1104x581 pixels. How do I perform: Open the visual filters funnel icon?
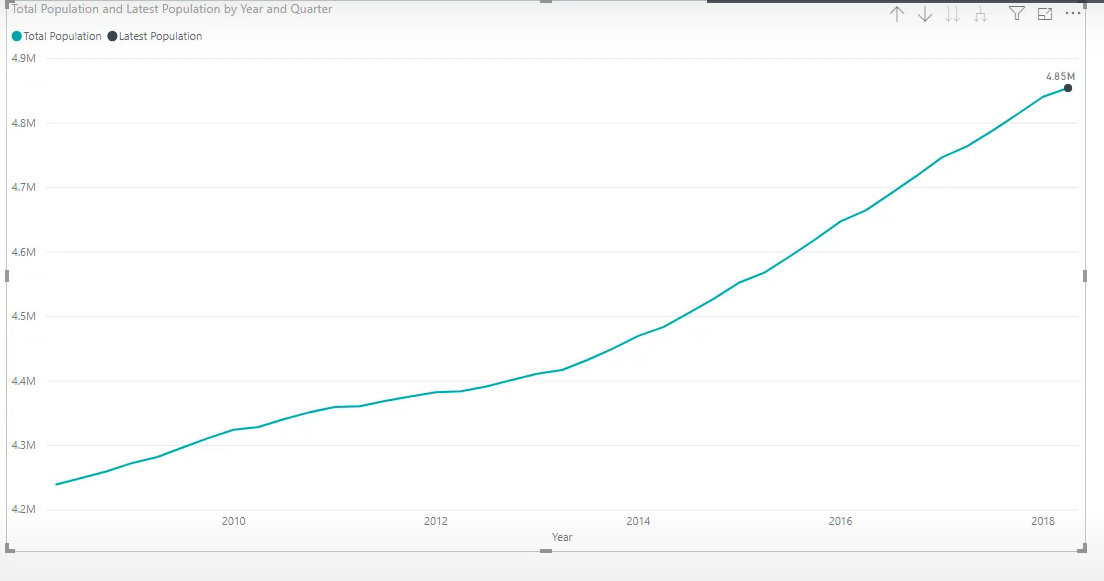click(x=1017, y=13)
